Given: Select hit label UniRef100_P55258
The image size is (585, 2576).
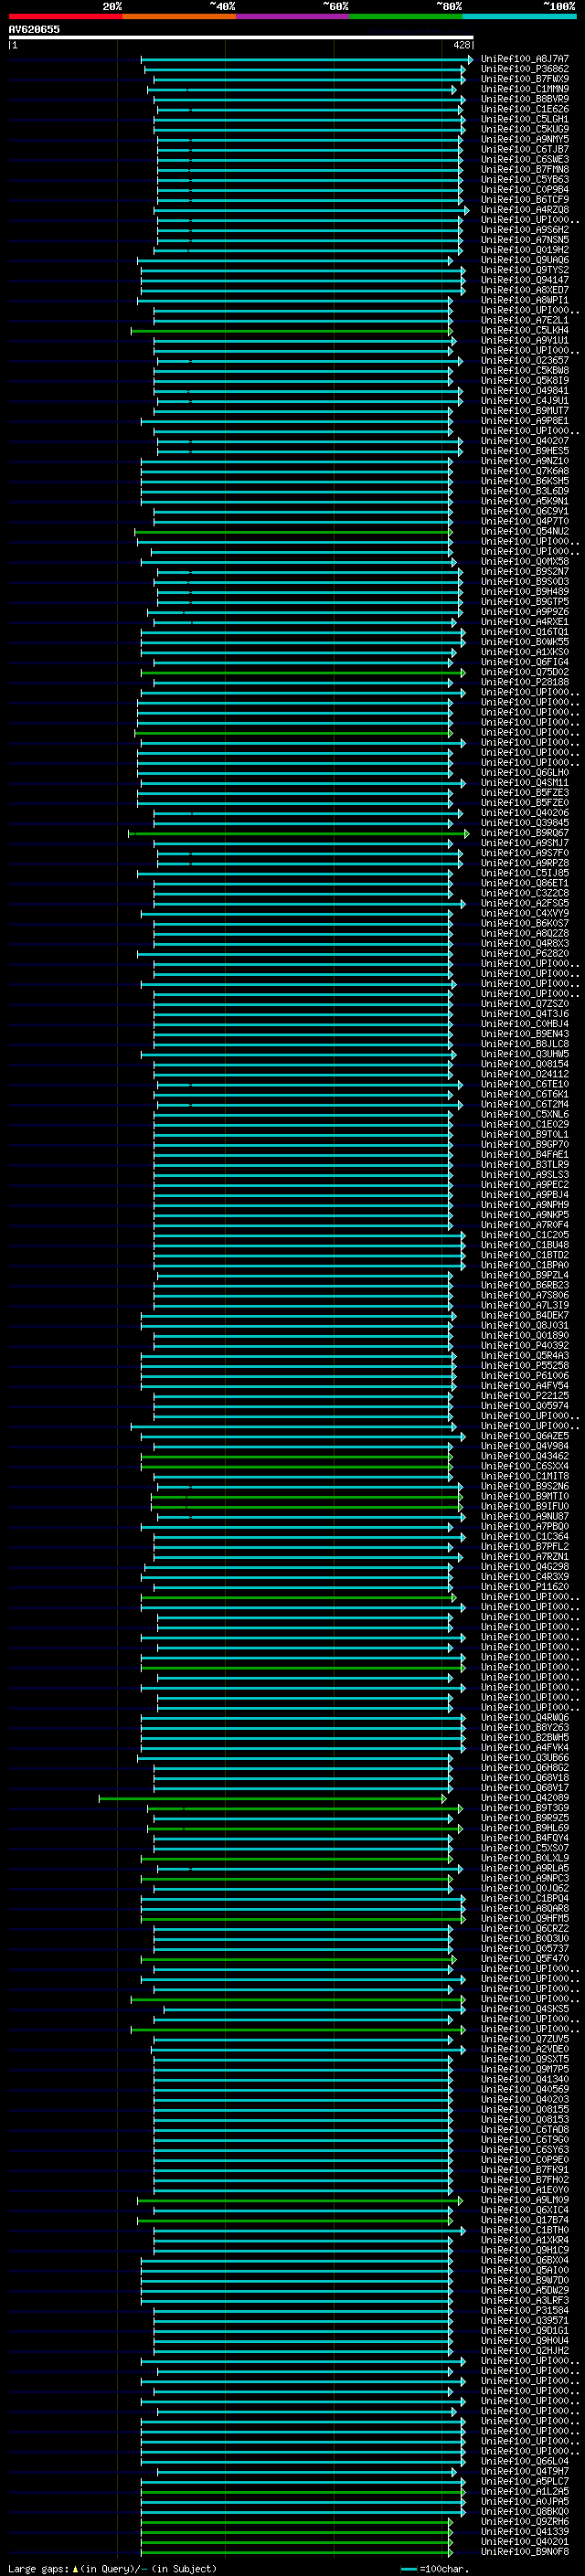Looking at the screenshot, I should pyautogui.click(x=525, y=1367).
